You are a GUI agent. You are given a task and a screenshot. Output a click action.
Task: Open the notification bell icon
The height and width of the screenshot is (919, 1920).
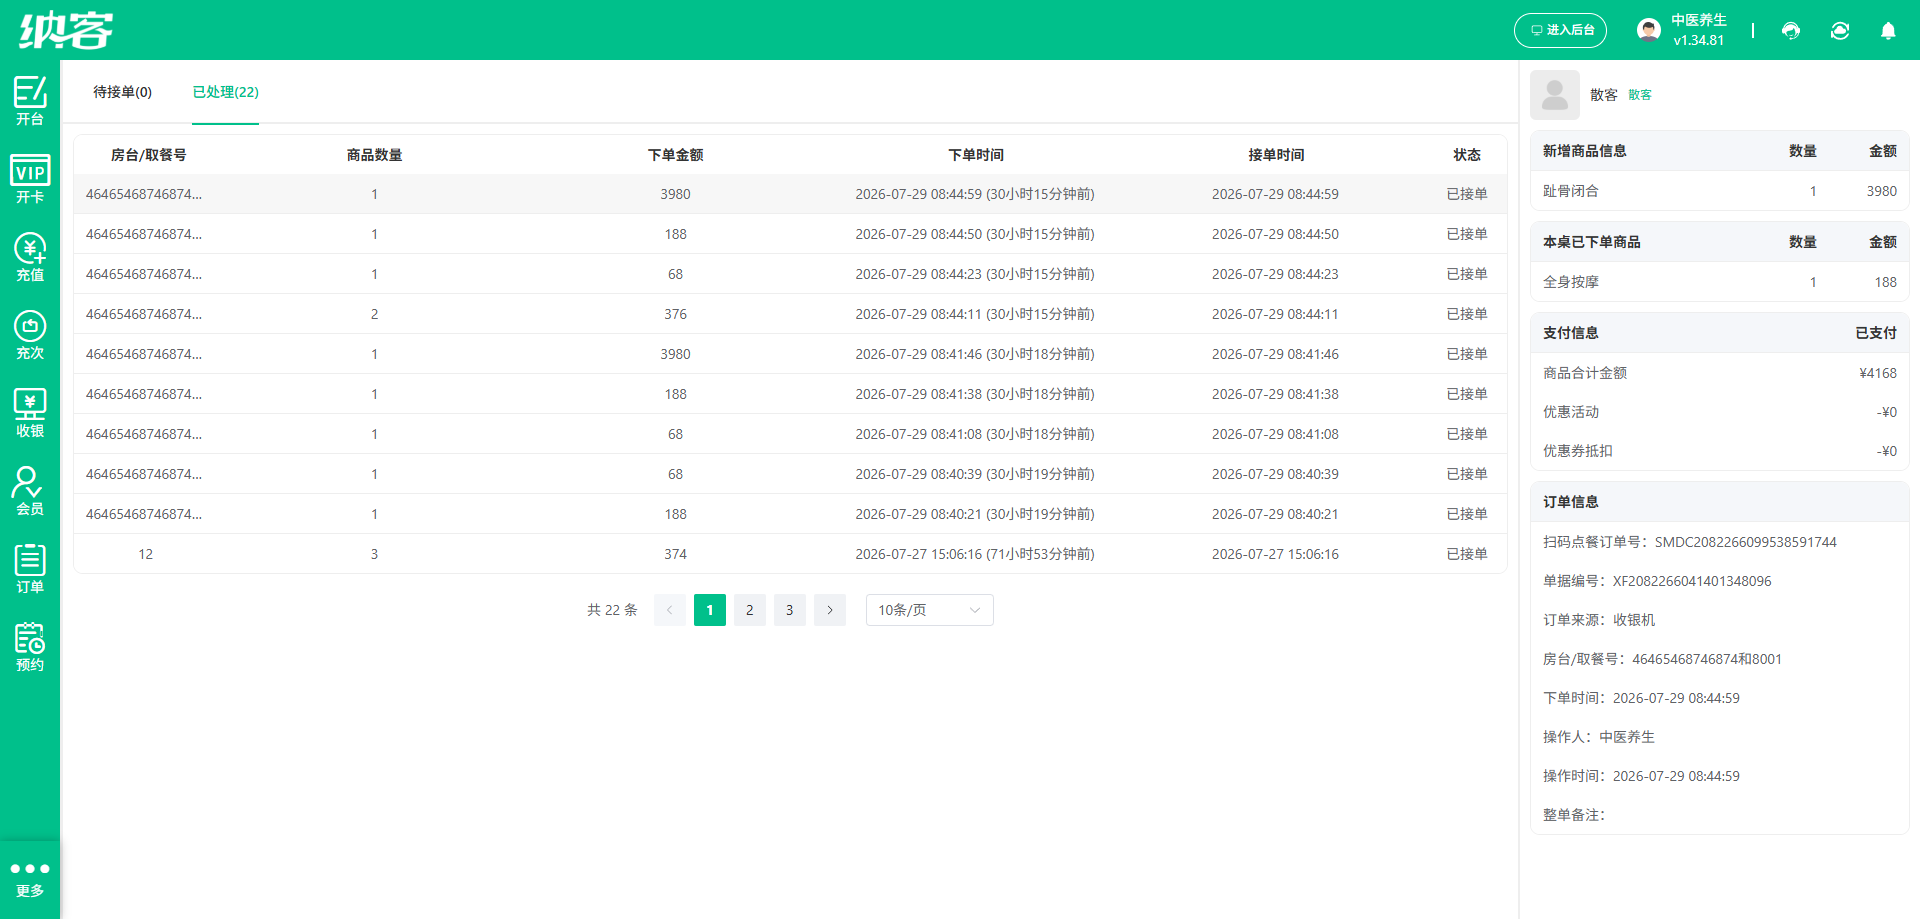1888,30
